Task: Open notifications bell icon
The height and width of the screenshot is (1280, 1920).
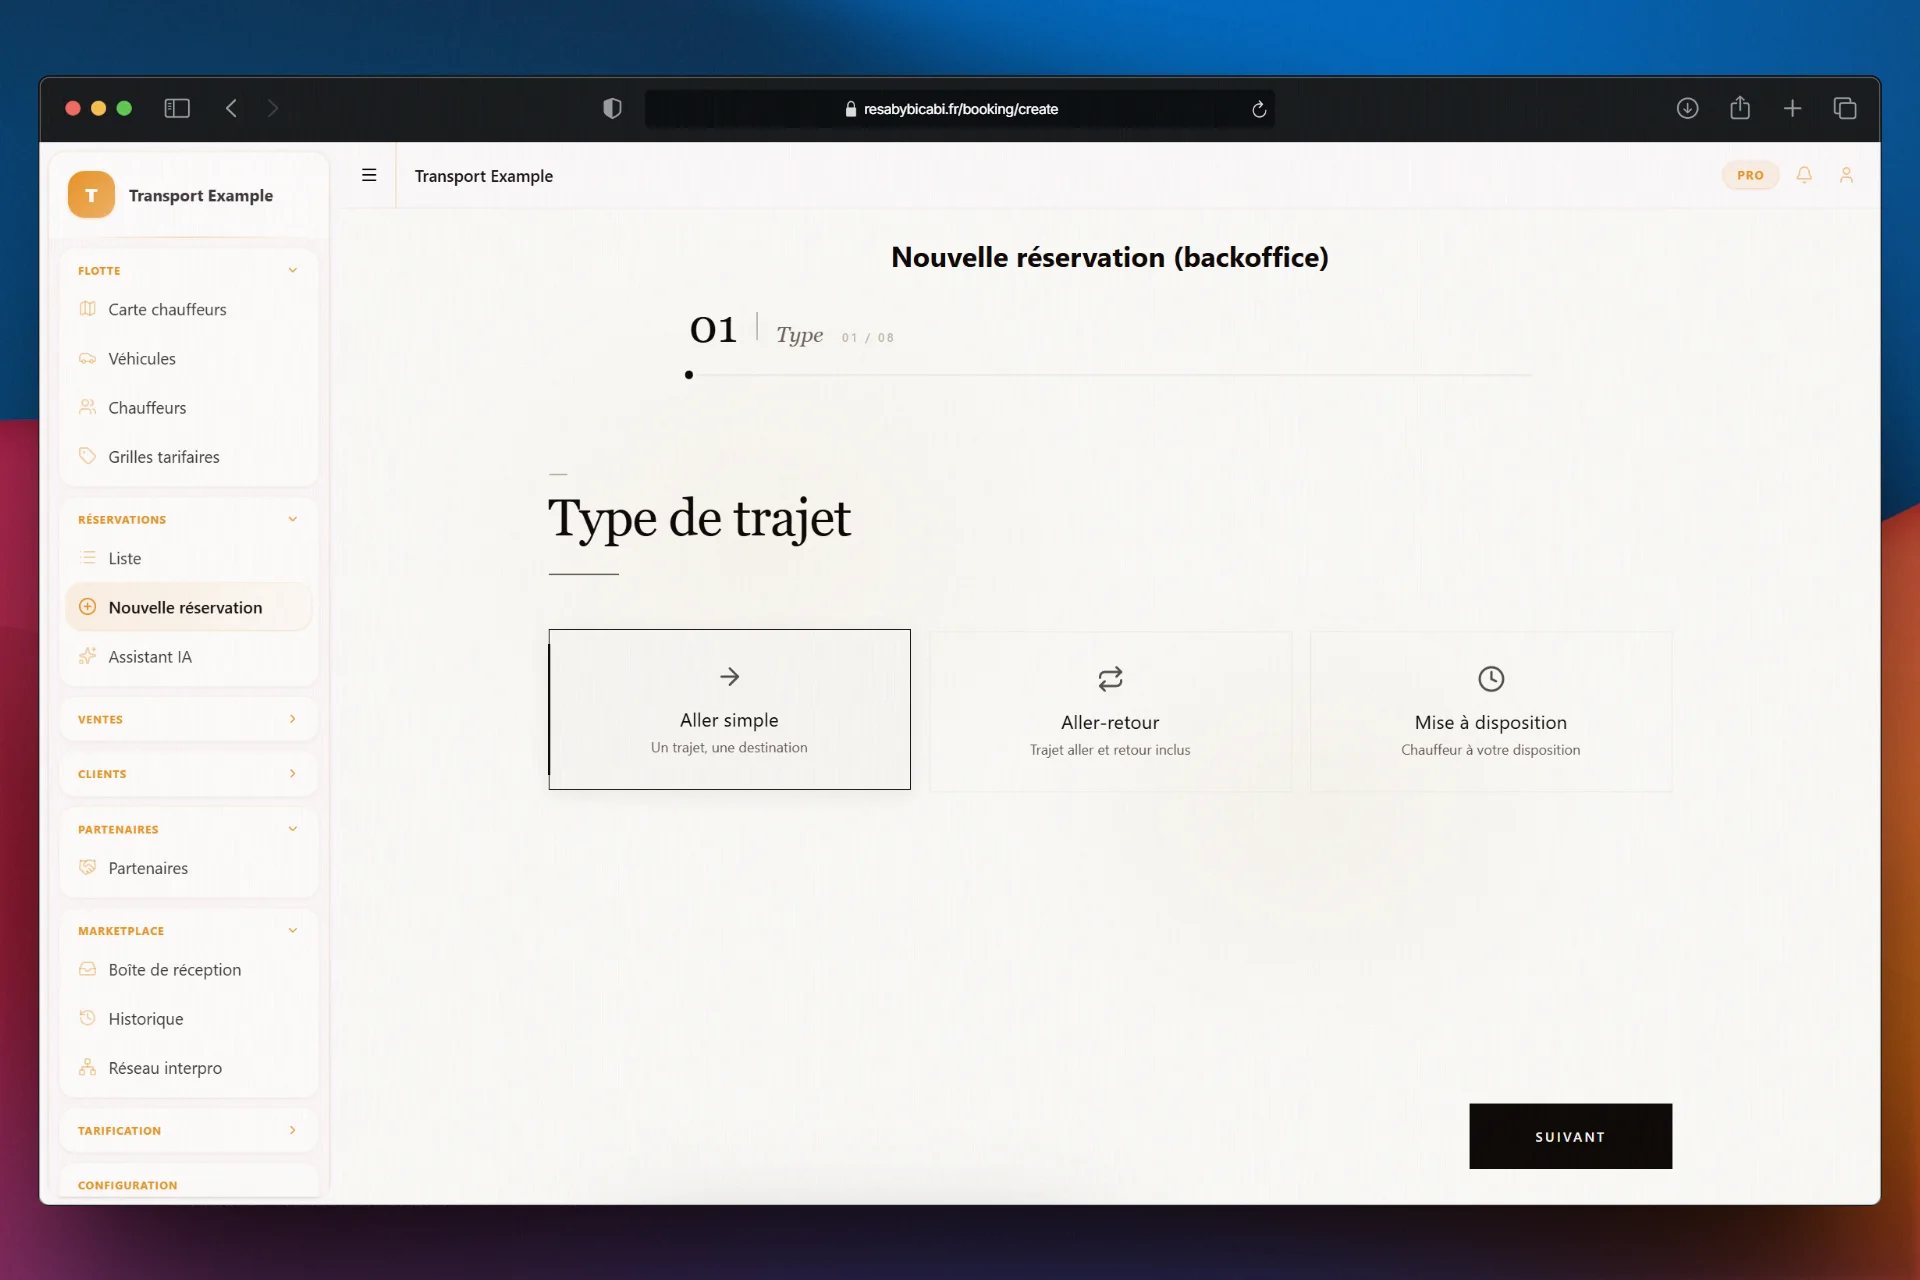Action: [x=1804, y=175]
